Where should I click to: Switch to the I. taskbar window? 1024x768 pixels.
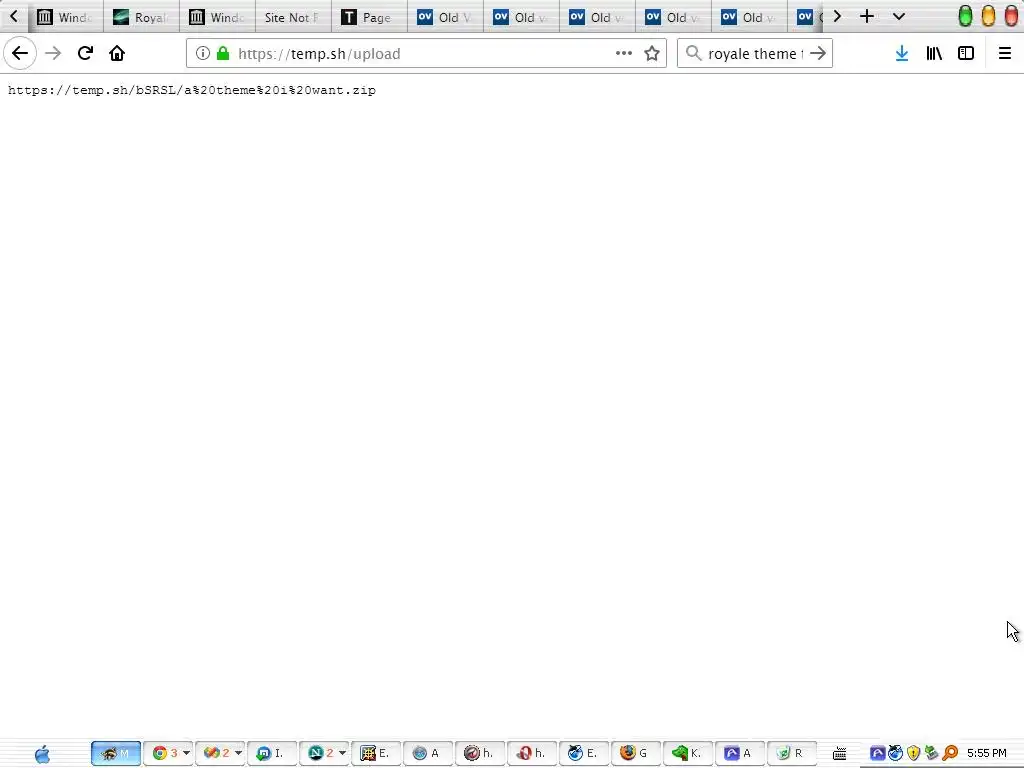(272, 754)
